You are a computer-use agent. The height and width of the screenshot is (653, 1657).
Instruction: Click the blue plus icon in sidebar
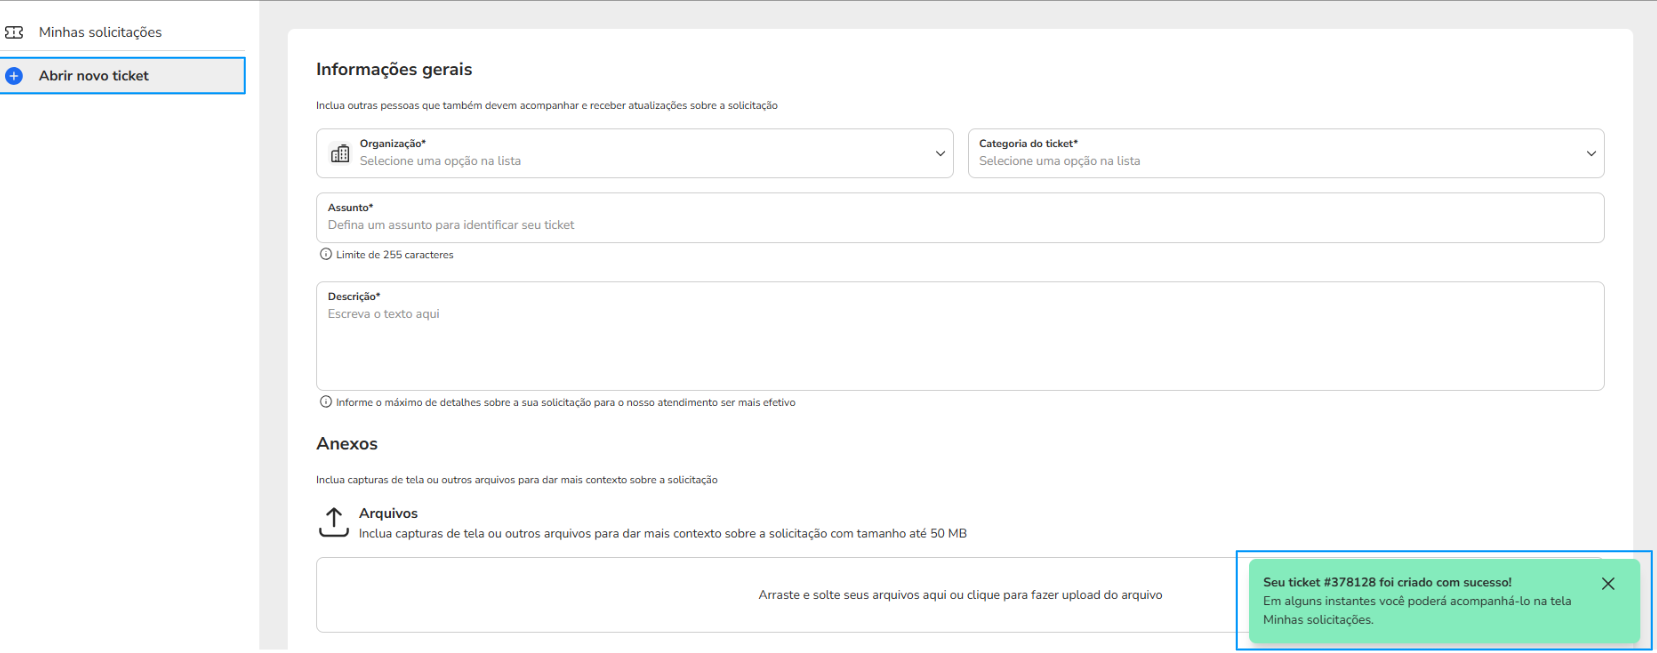click(14, 76)
